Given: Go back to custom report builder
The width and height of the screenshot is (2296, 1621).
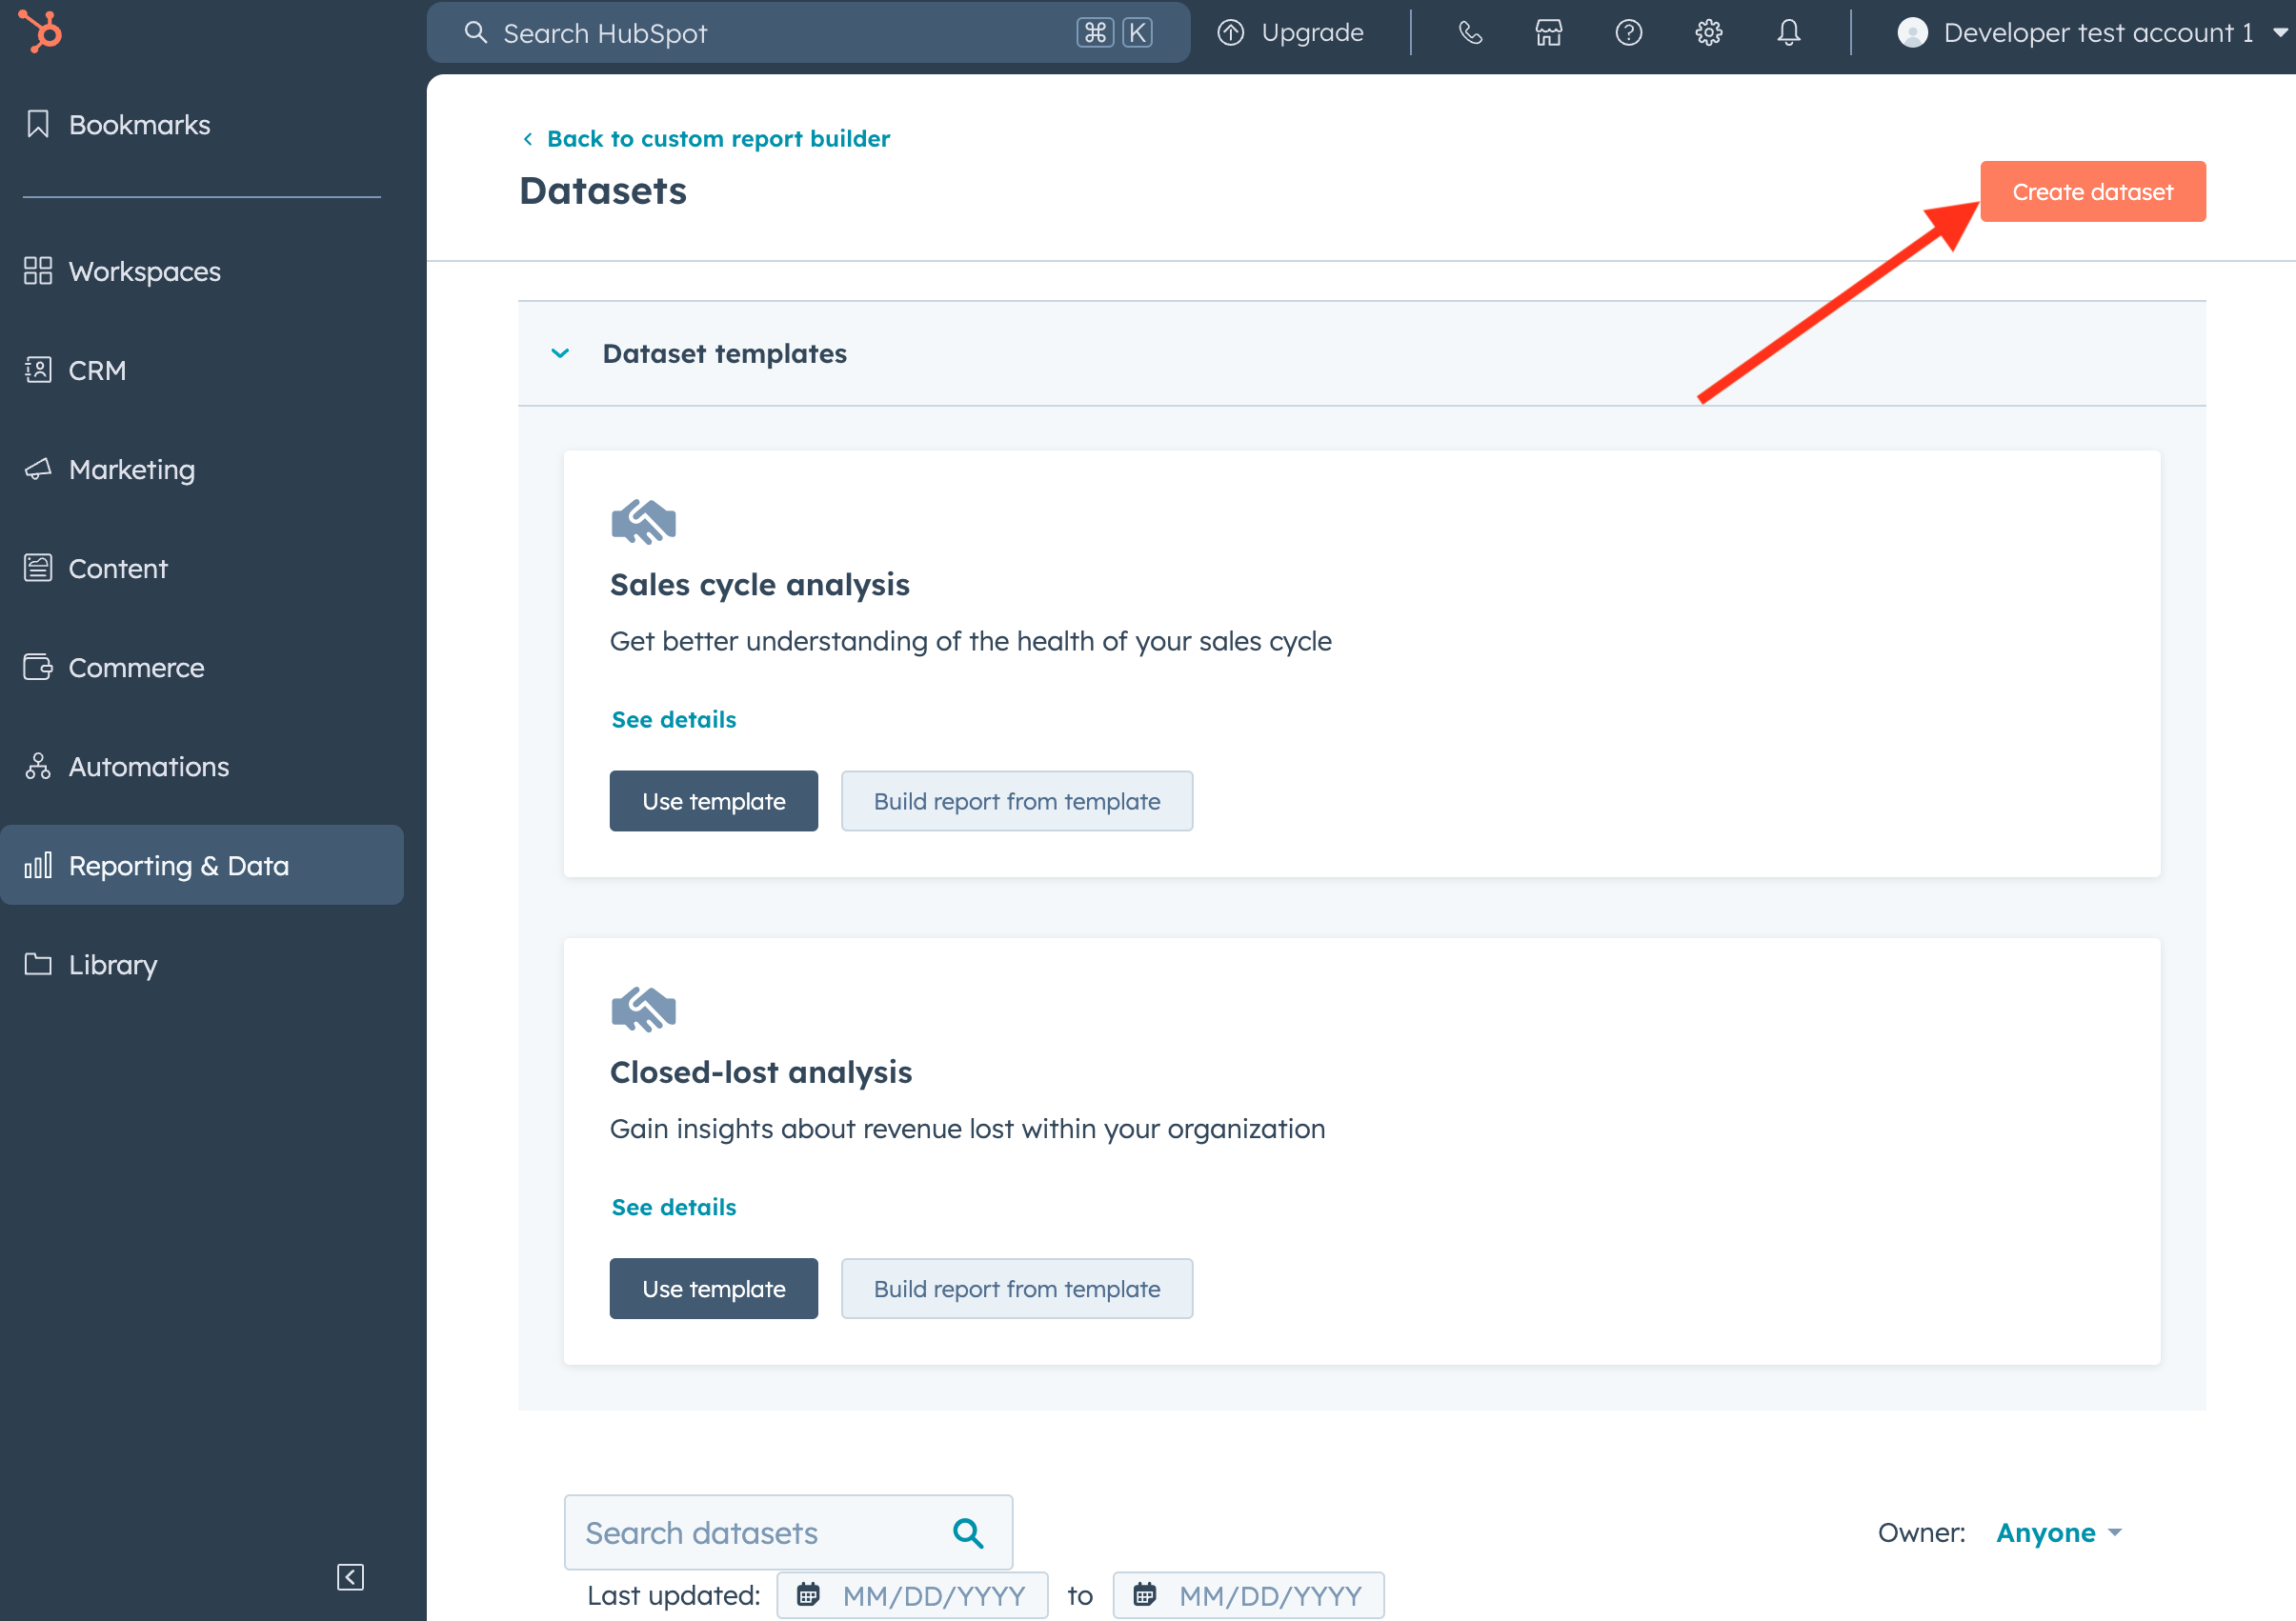Looking at the screenshot, I should pyautogui.click(x=718, y=138).
